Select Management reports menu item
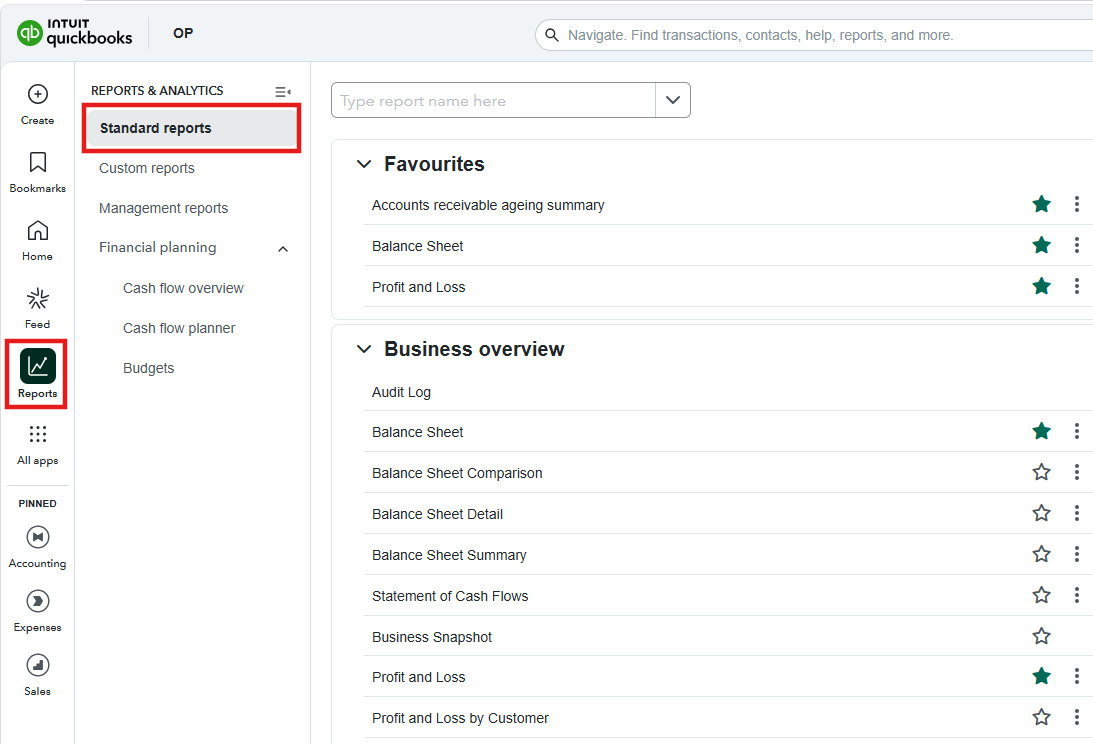This screenshot has height=744, width=1093. [x=163, y=208]
